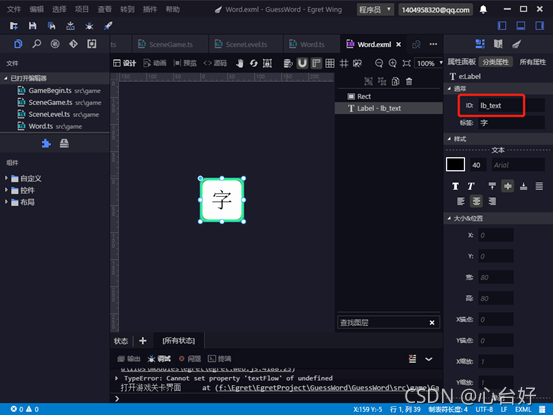Add a new state with plus button

143,341
